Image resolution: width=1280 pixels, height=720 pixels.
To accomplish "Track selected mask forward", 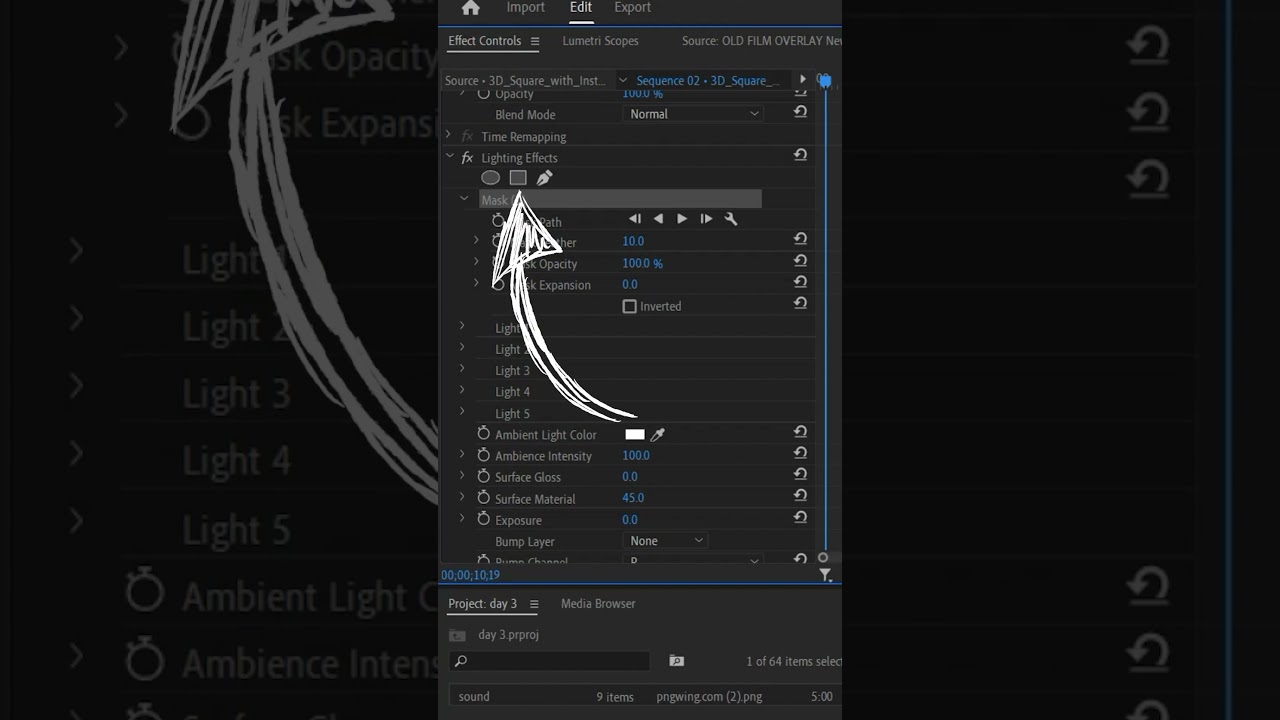I will 682,219.
